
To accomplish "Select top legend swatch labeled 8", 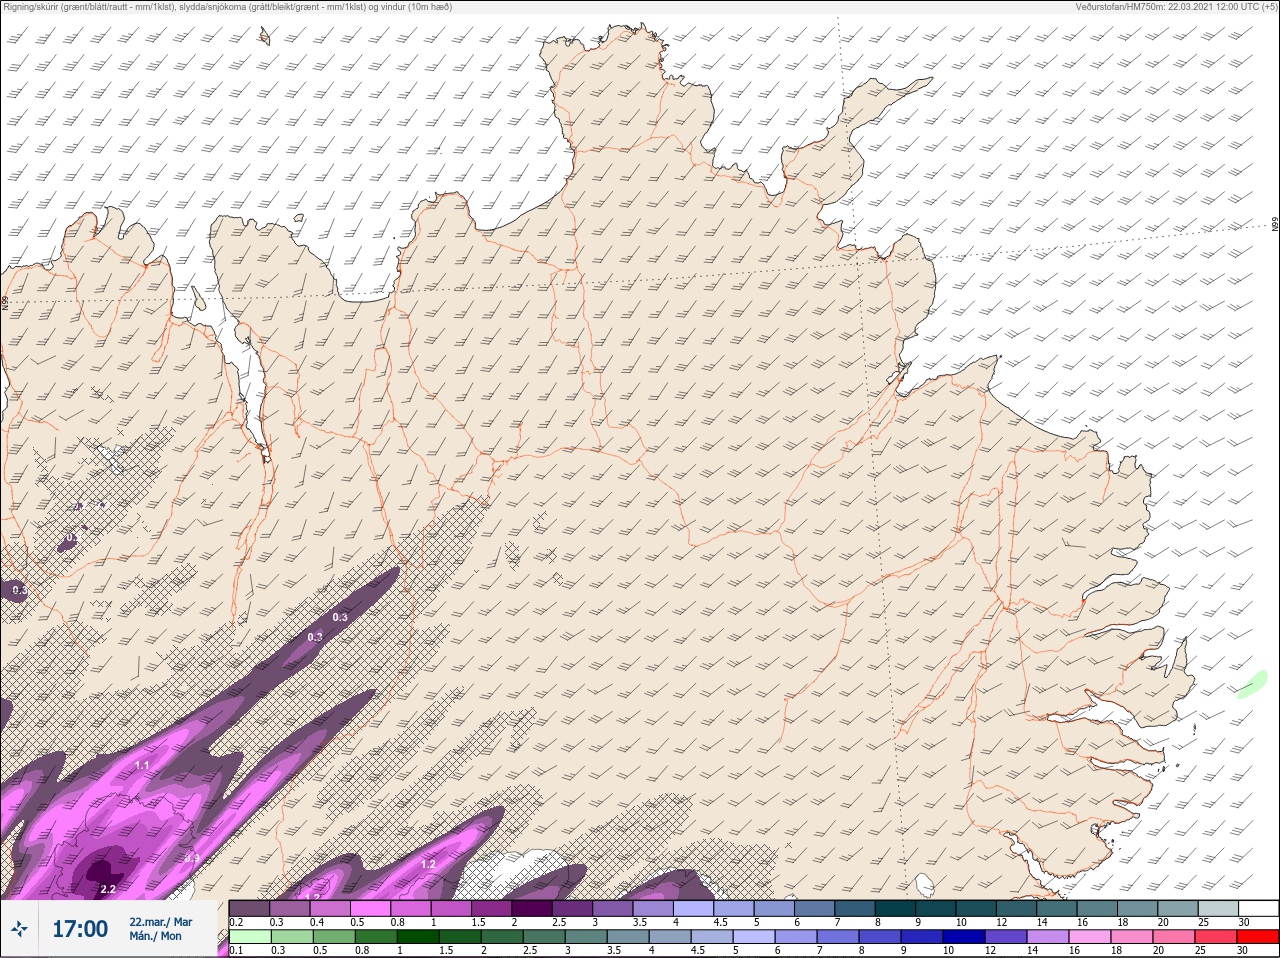I will point(896,908).
